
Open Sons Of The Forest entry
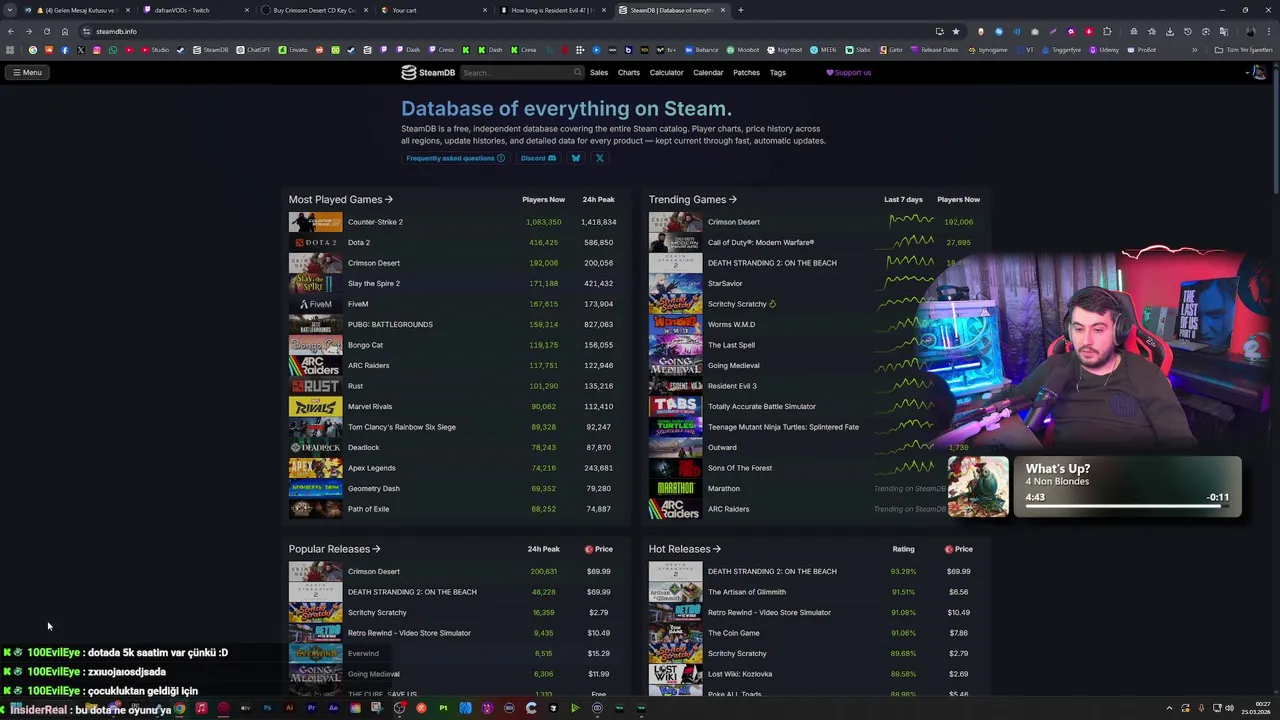point(740,468)
